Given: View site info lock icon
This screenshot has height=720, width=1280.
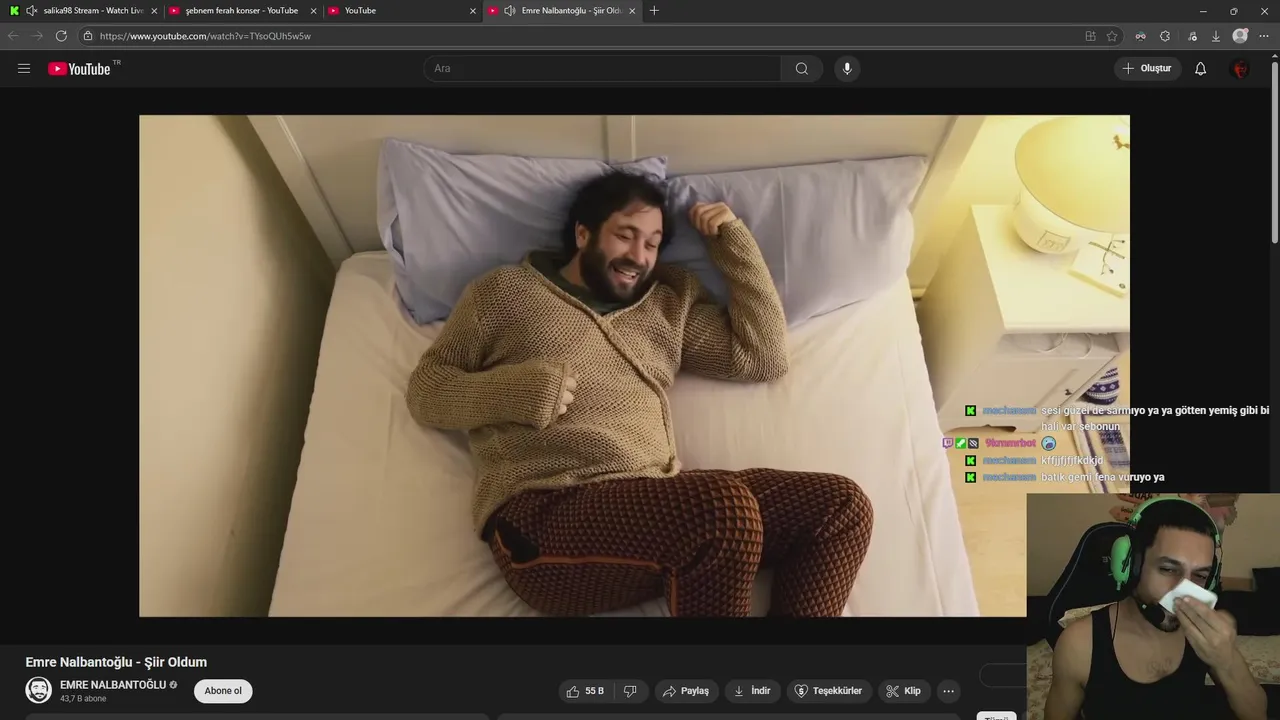Looking at the screenshot, I should (88, 36).
